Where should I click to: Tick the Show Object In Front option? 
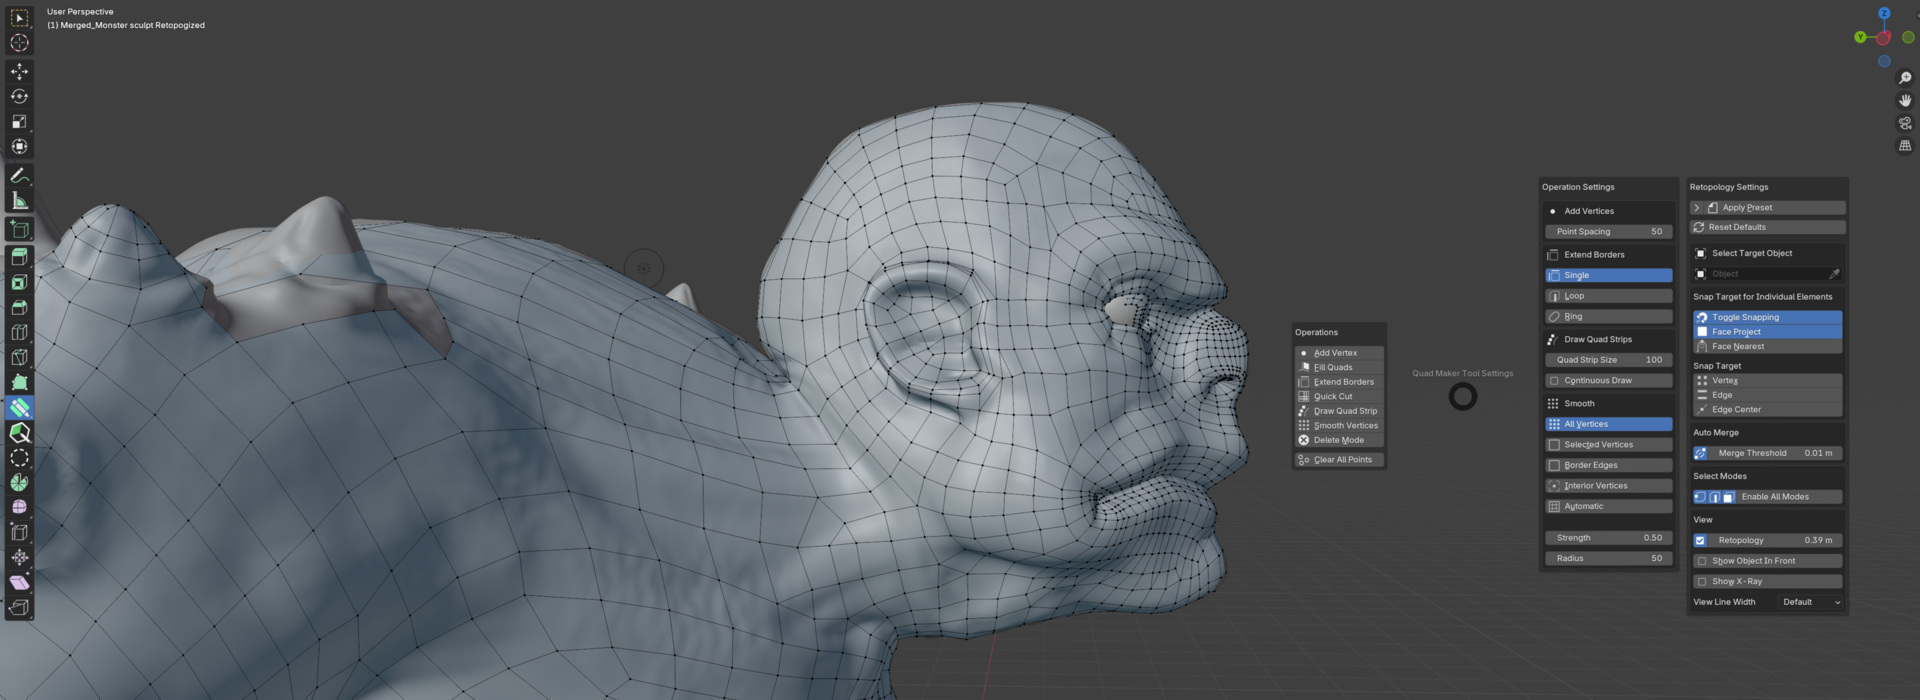coord(1702,561)
